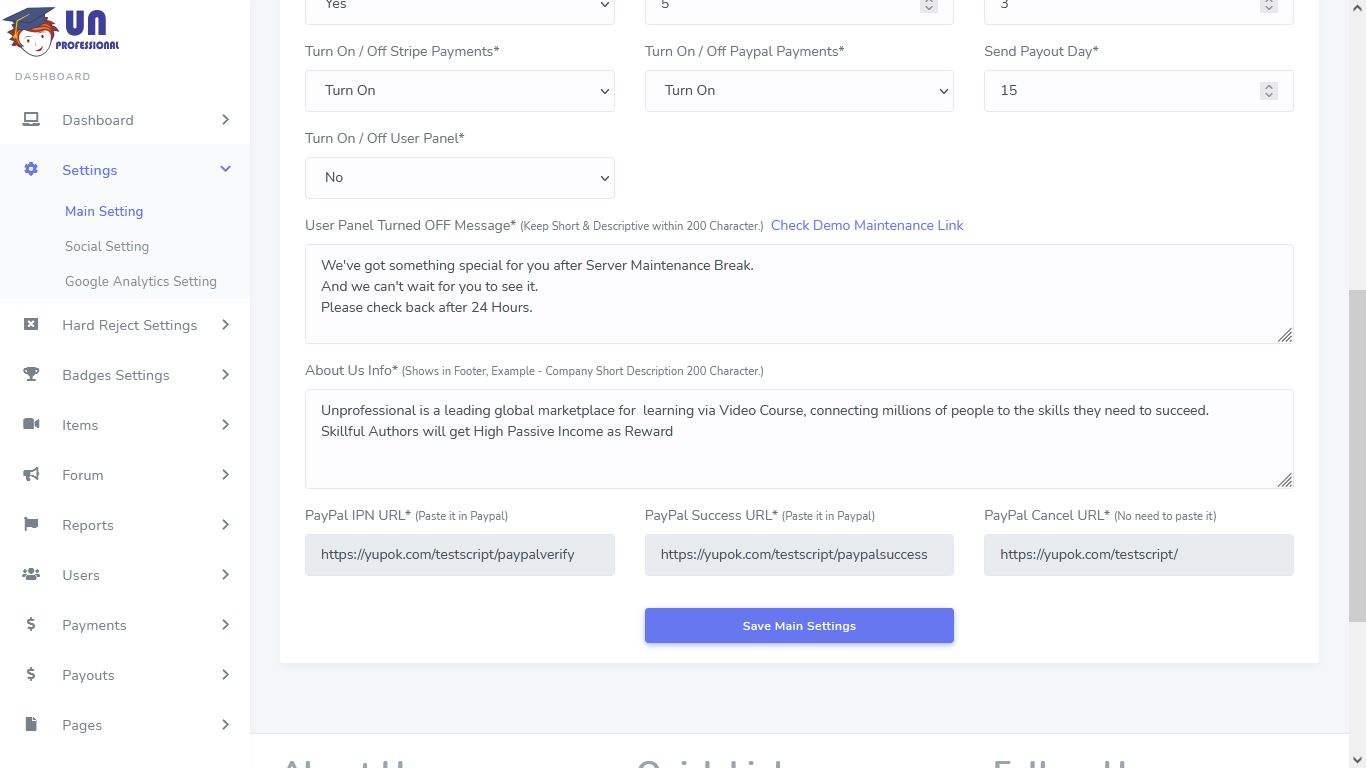
Task: Click the Pages document icon
Action: pos(31,725)
